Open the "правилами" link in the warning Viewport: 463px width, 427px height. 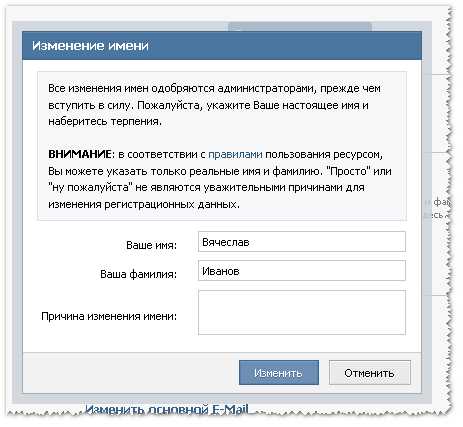tap(235, 154)
